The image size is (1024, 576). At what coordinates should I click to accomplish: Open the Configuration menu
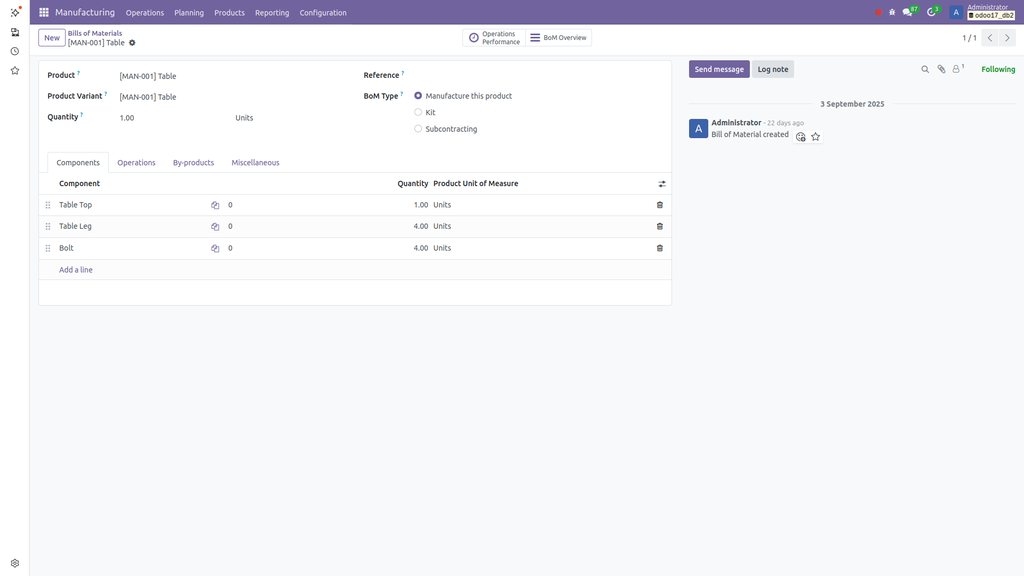[x=323, y=12]
